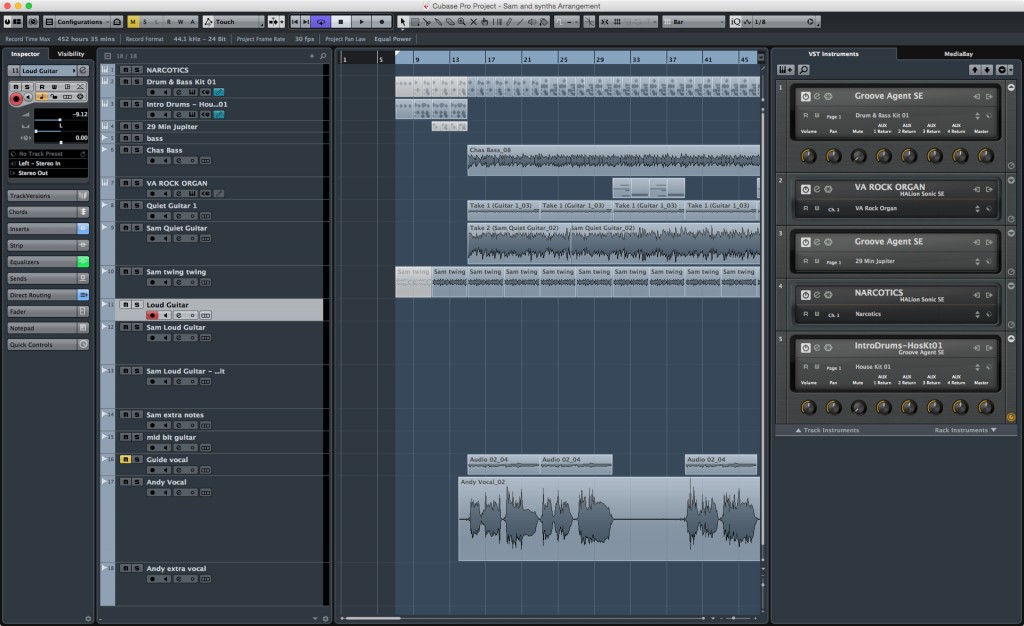
Task: Go to previous marker transport button
Action: tap(295, 22)
